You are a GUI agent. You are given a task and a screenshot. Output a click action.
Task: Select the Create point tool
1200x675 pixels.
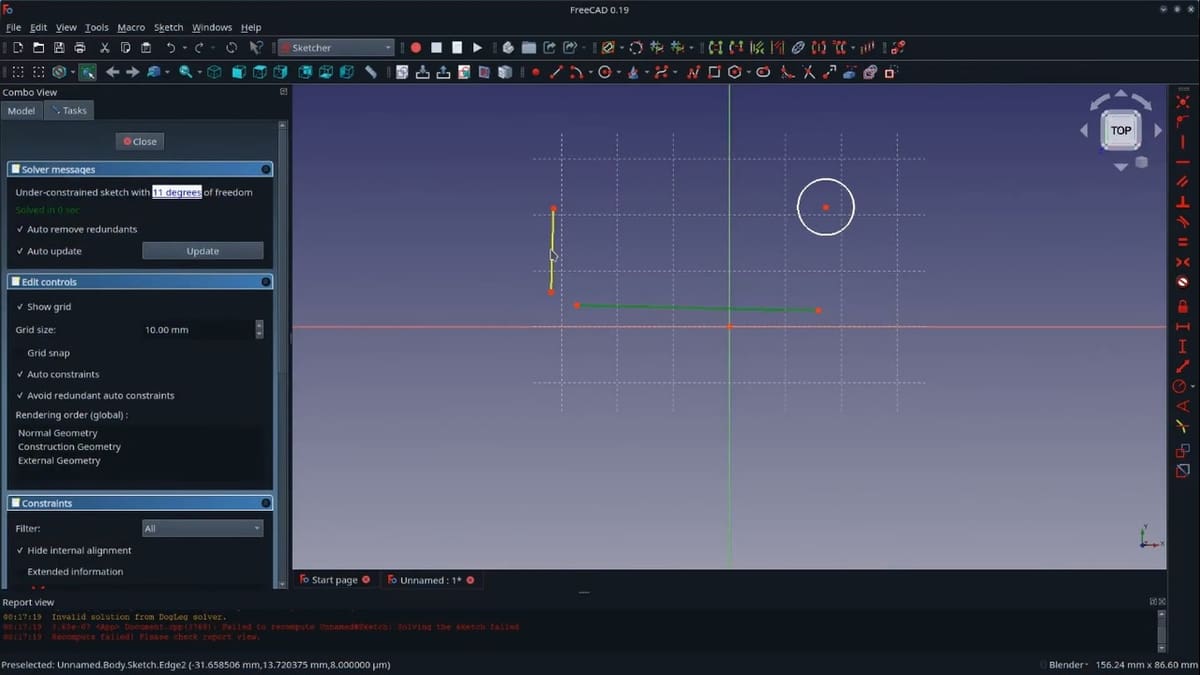535,72
